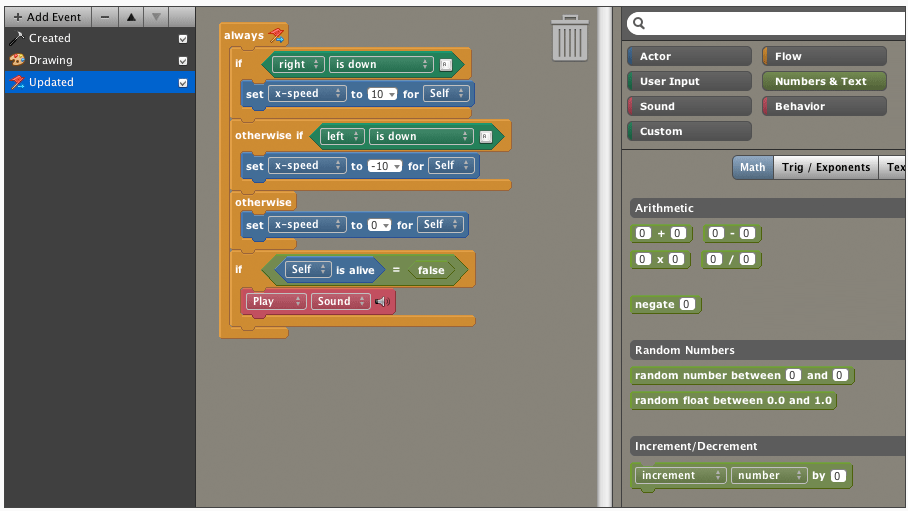
Task: Open the 'right' key dropdown
Action: (x=298, y=64)
